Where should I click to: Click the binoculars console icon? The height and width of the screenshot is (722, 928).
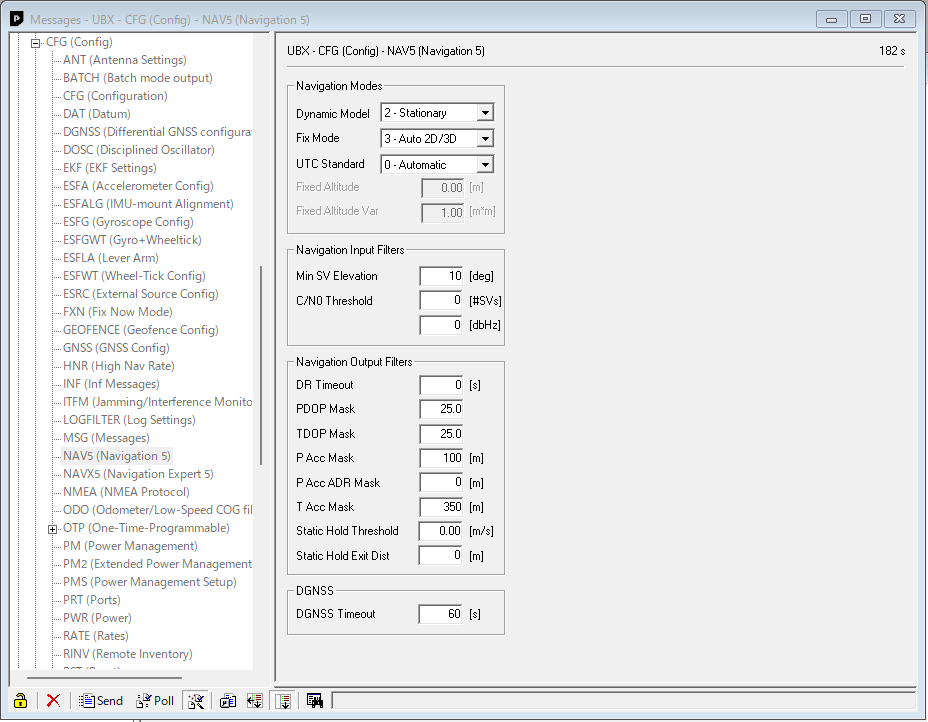pyautogui.click(x=314, y=701)
